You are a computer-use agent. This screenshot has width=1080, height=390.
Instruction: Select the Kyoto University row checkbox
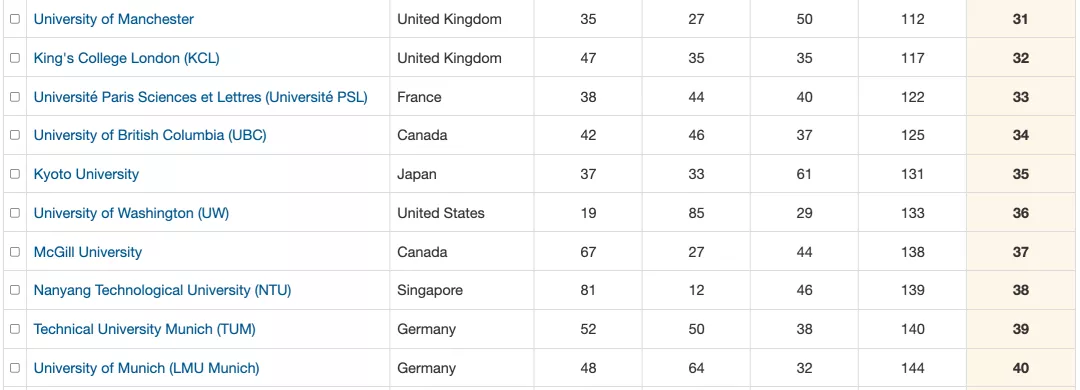(x=14, y=174)
